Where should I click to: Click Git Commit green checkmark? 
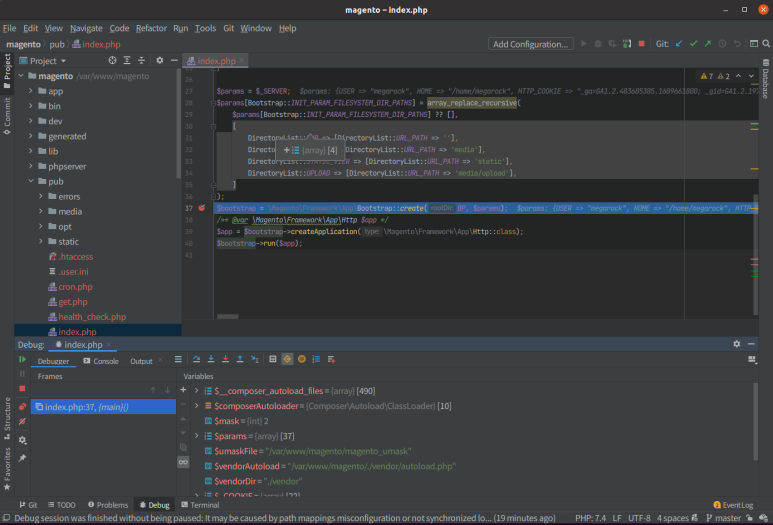click(x=694, y=44)
